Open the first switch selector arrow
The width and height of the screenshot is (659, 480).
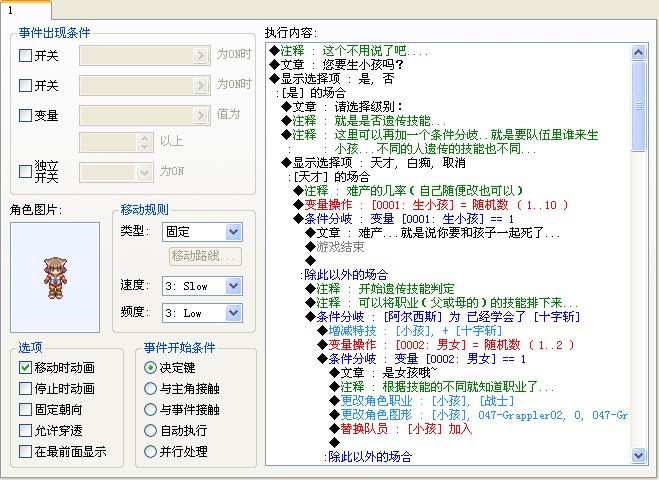pos(200,55)
